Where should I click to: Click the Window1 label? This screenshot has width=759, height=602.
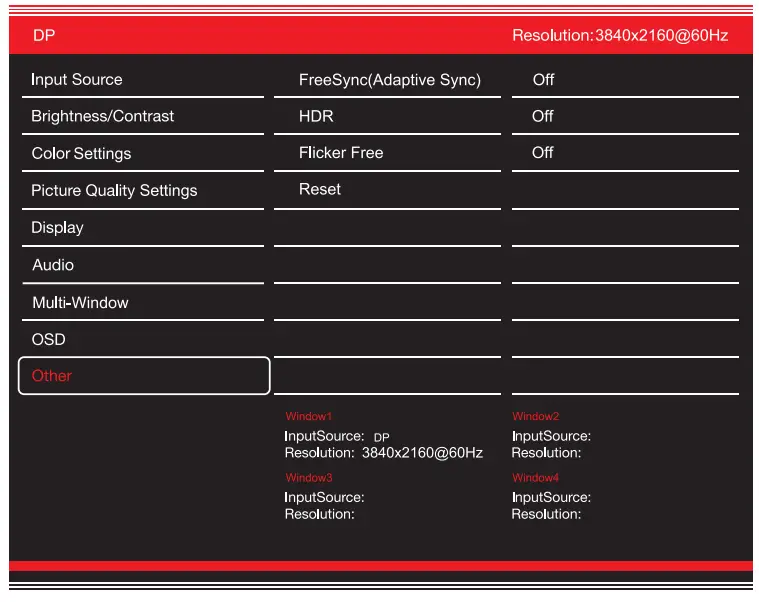[308, 416]
